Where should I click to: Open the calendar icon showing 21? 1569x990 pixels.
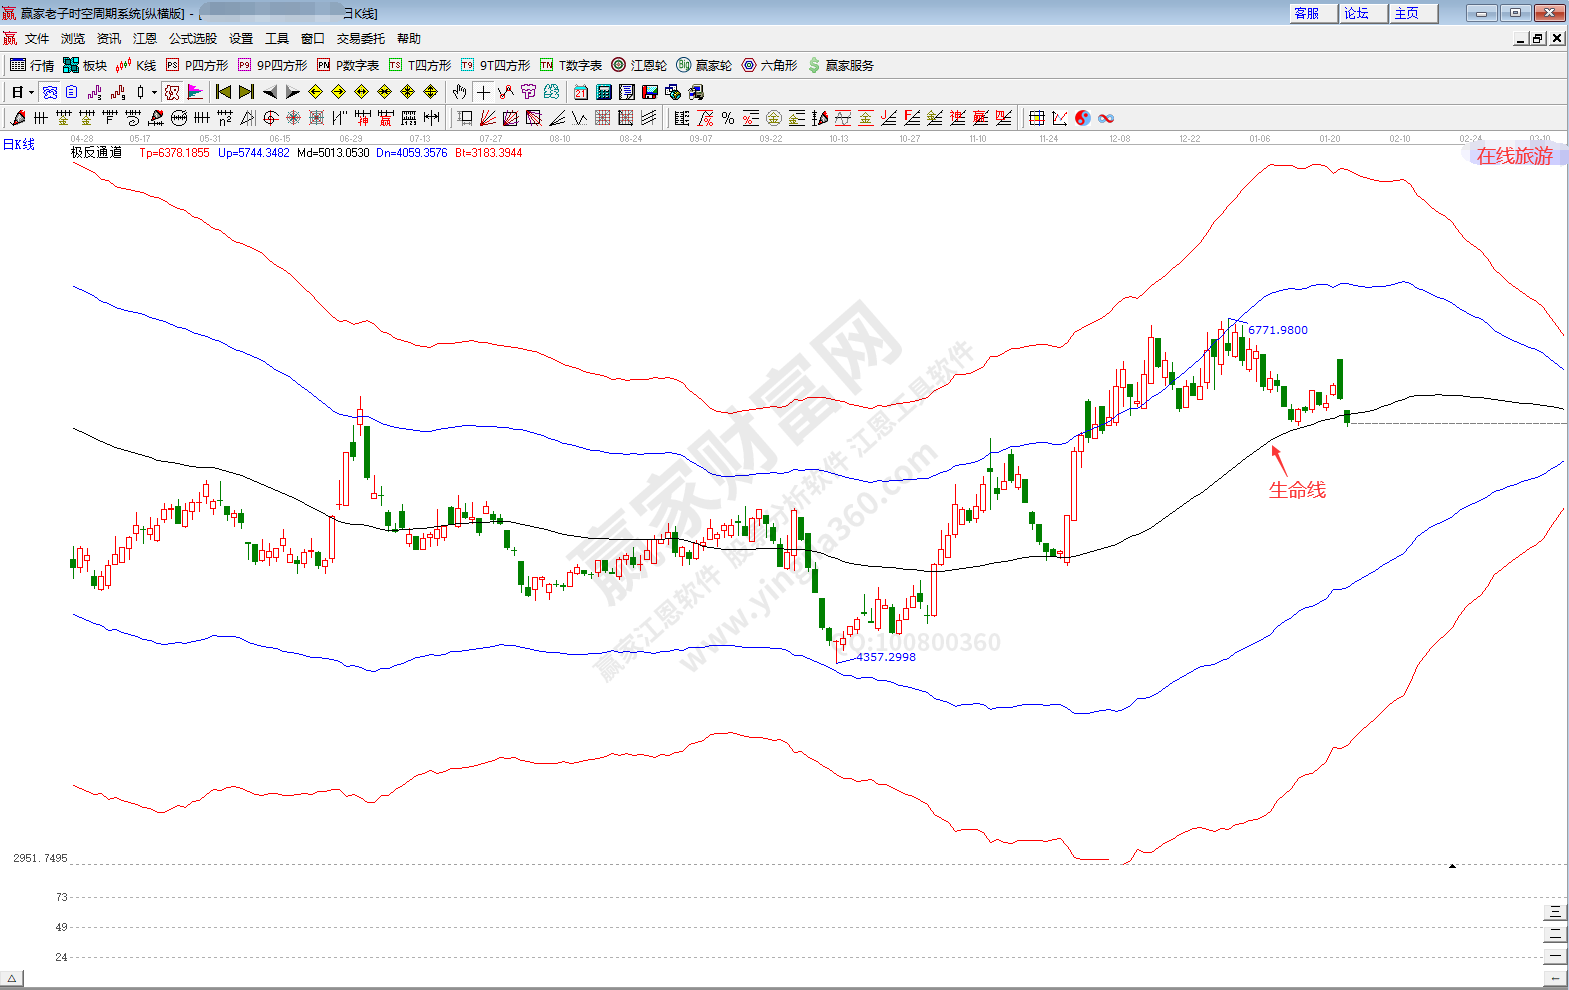(x=580, y=92)
